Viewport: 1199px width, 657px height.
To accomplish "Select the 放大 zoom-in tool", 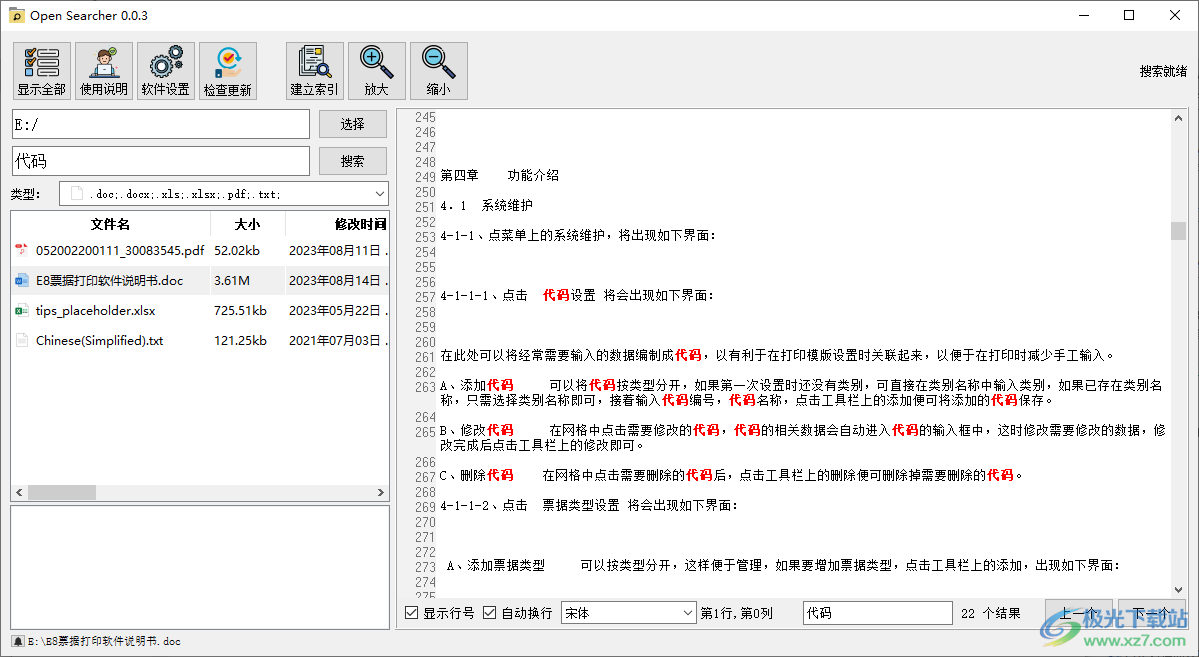I will coord(376,70).
